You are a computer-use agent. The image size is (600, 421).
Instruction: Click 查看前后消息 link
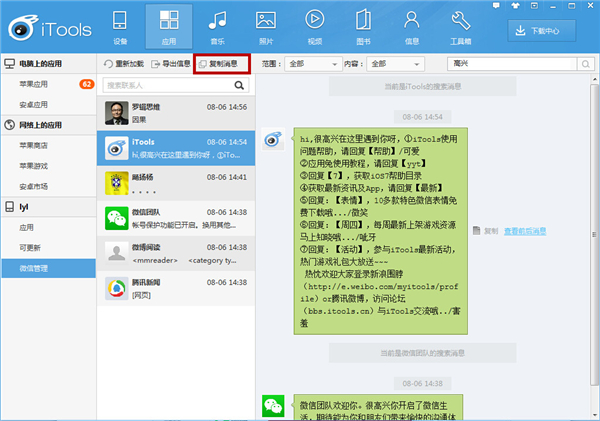click(525, 231)
